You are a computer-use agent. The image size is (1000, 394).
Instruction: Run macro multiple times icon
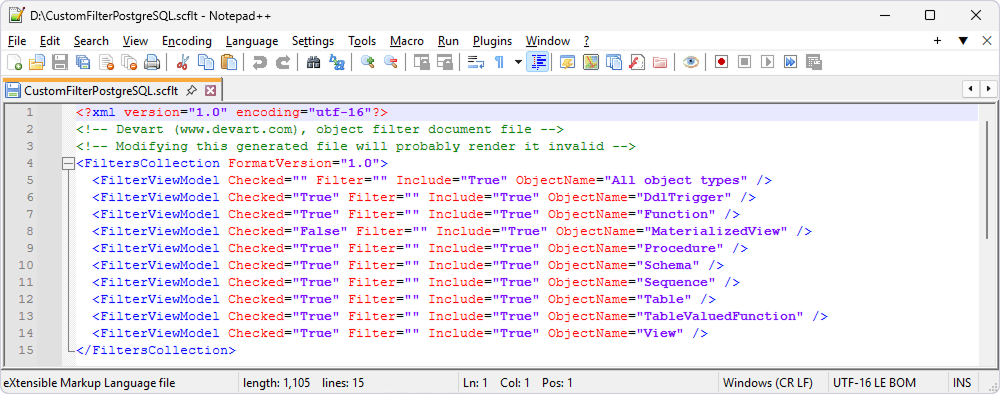[790, 62]
